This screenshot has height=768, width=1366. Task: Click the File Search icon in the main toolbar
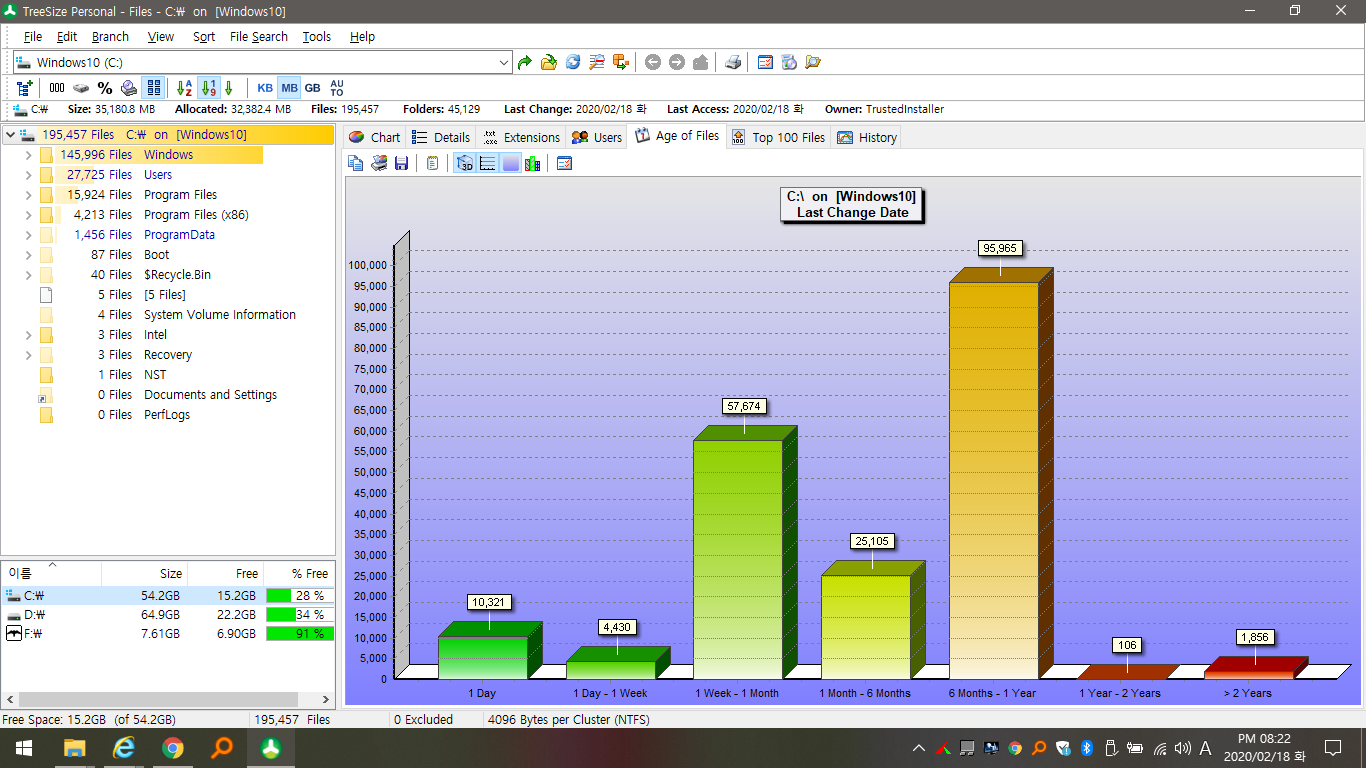597,62
